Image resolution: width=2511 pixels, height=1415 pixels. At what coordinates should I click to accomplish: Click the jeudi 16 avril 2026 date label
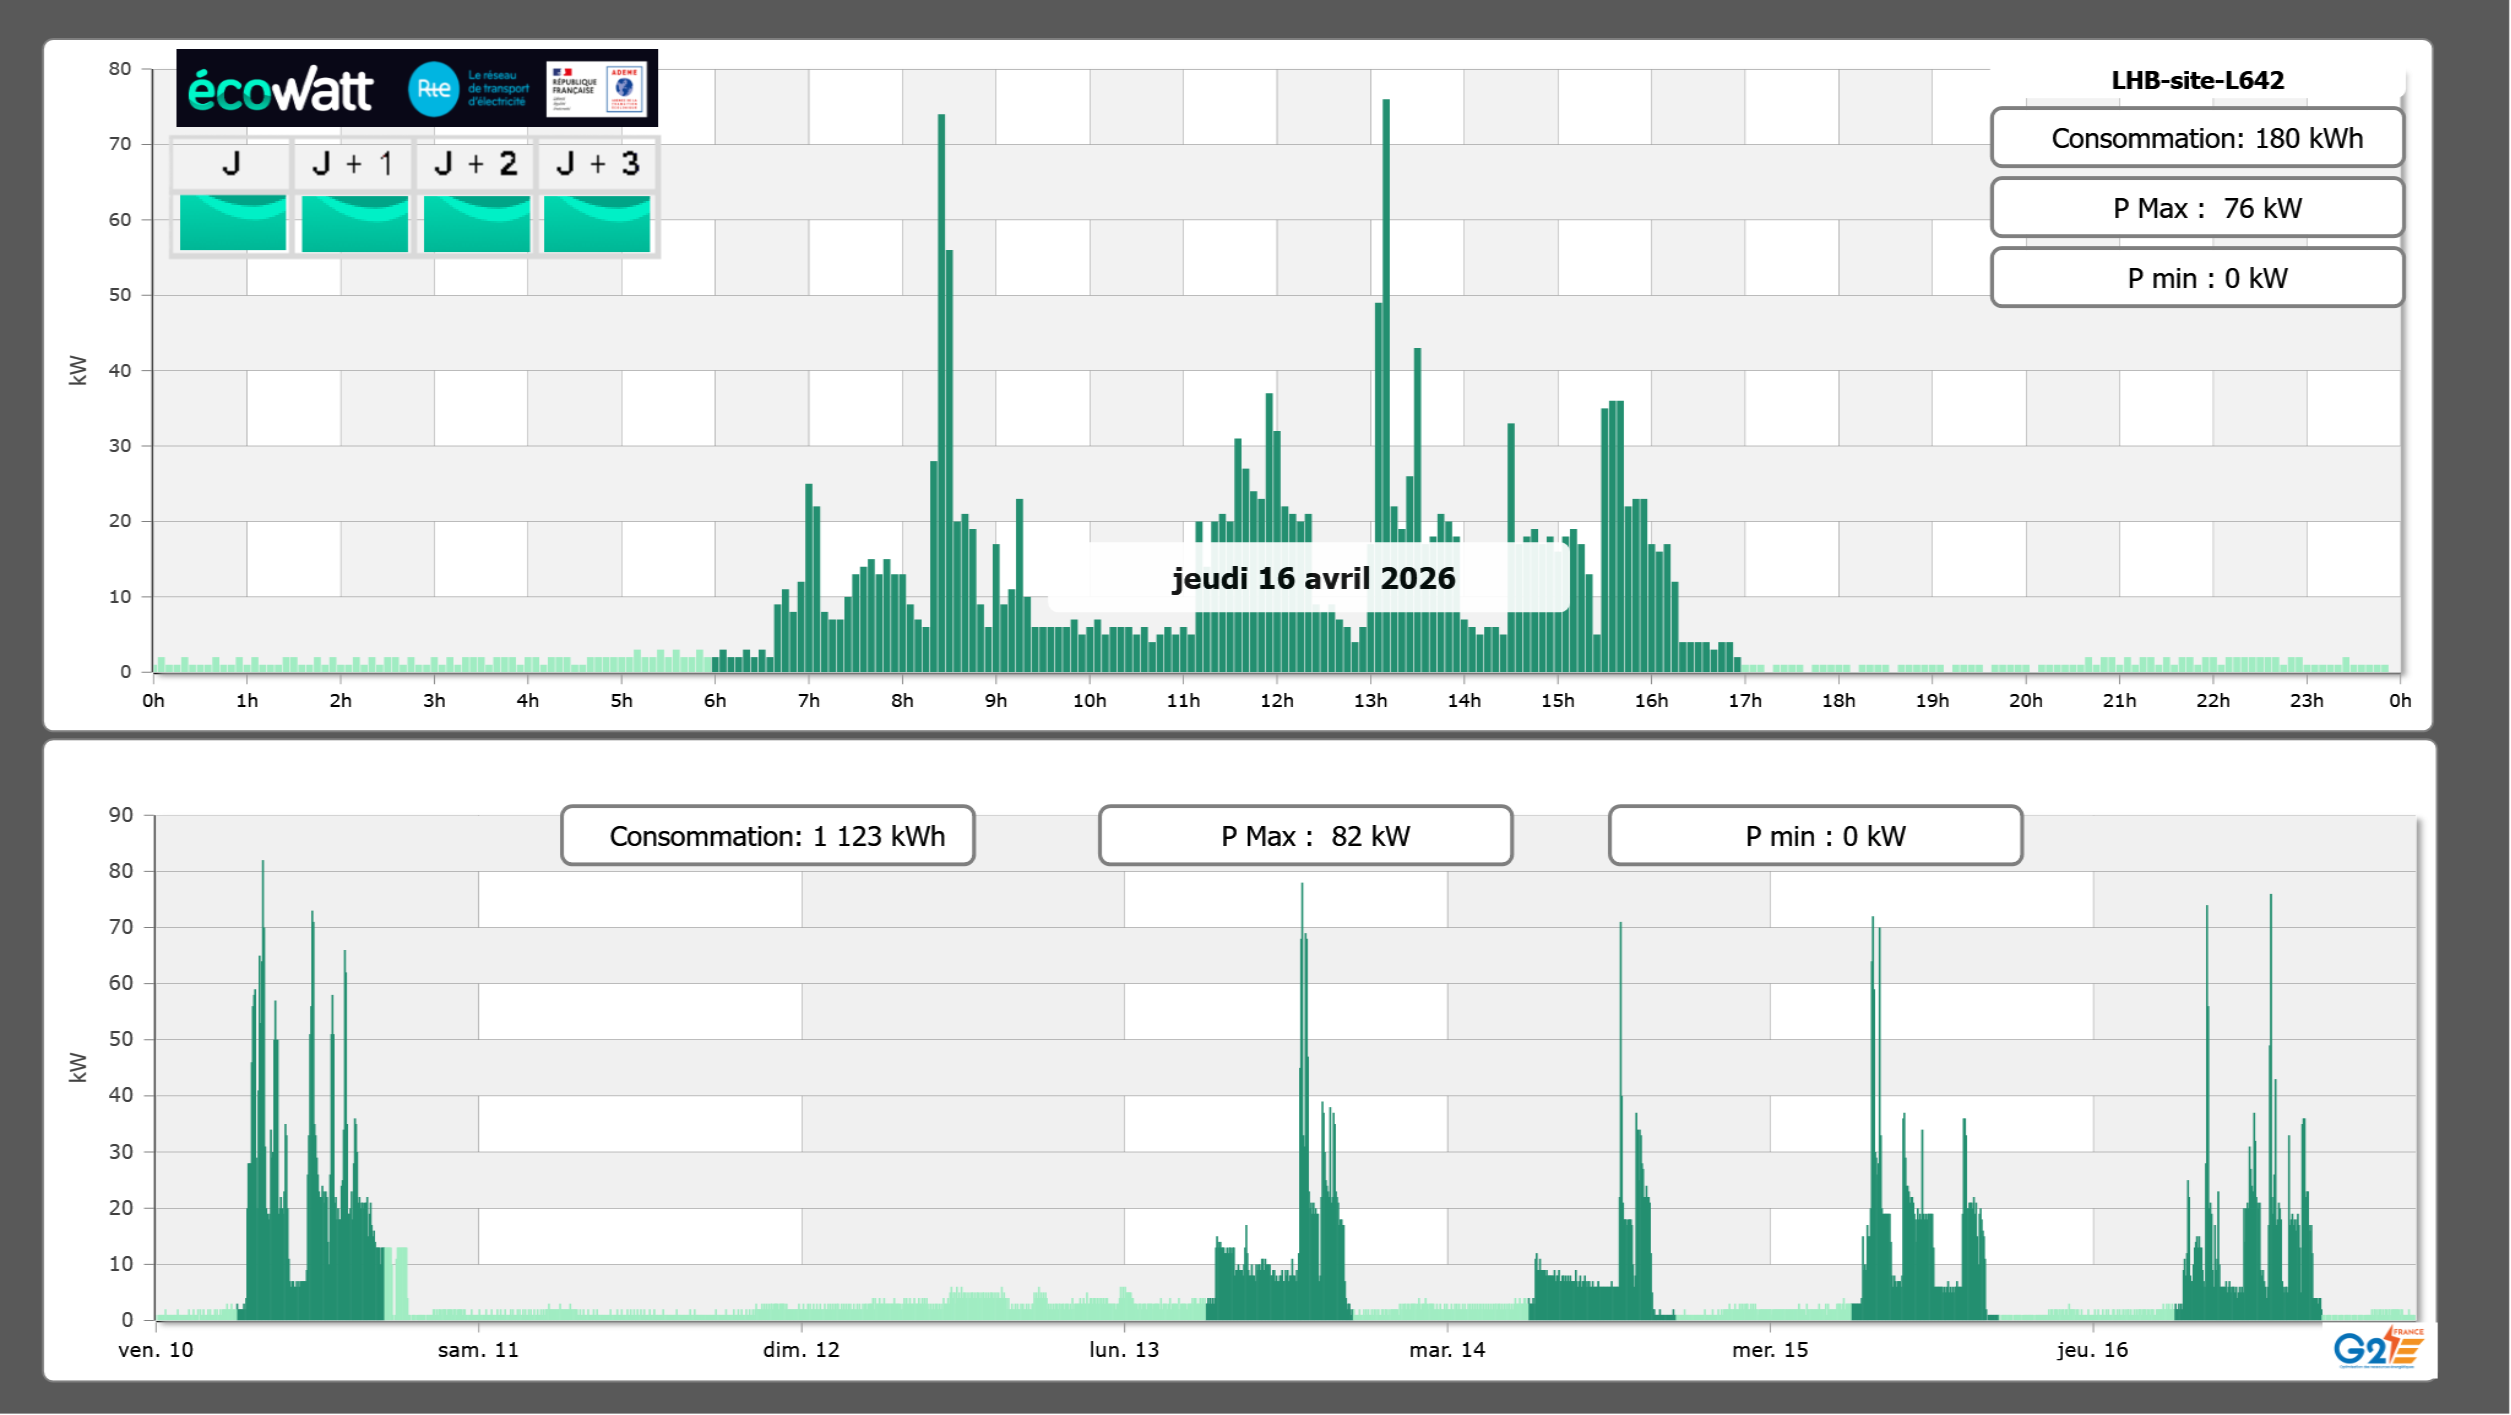coord(1312,578)
